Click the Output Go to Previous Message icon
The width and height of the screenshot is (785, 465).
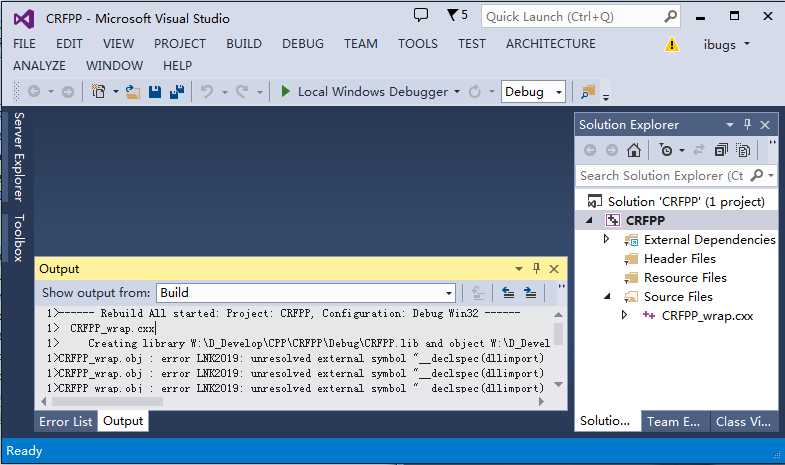(x=508, y=293)
